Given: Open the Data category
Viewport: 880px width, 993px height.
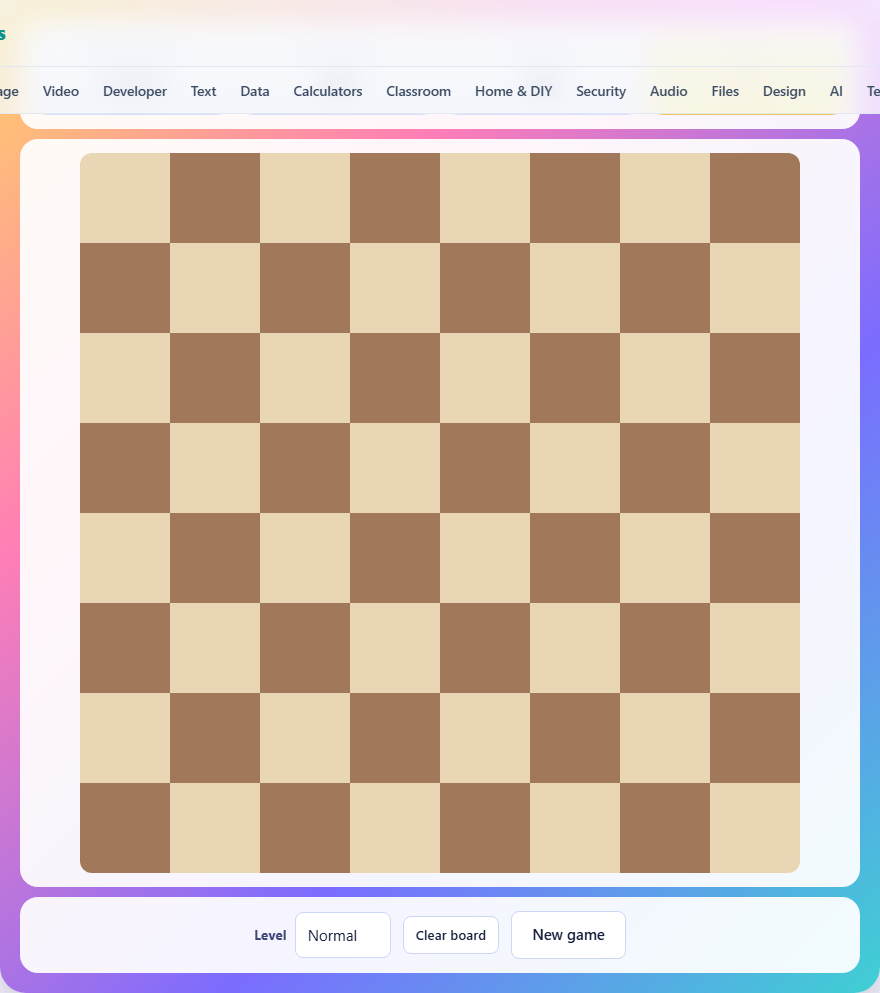Looking at the screenshot, I should (x=255, y=91).
